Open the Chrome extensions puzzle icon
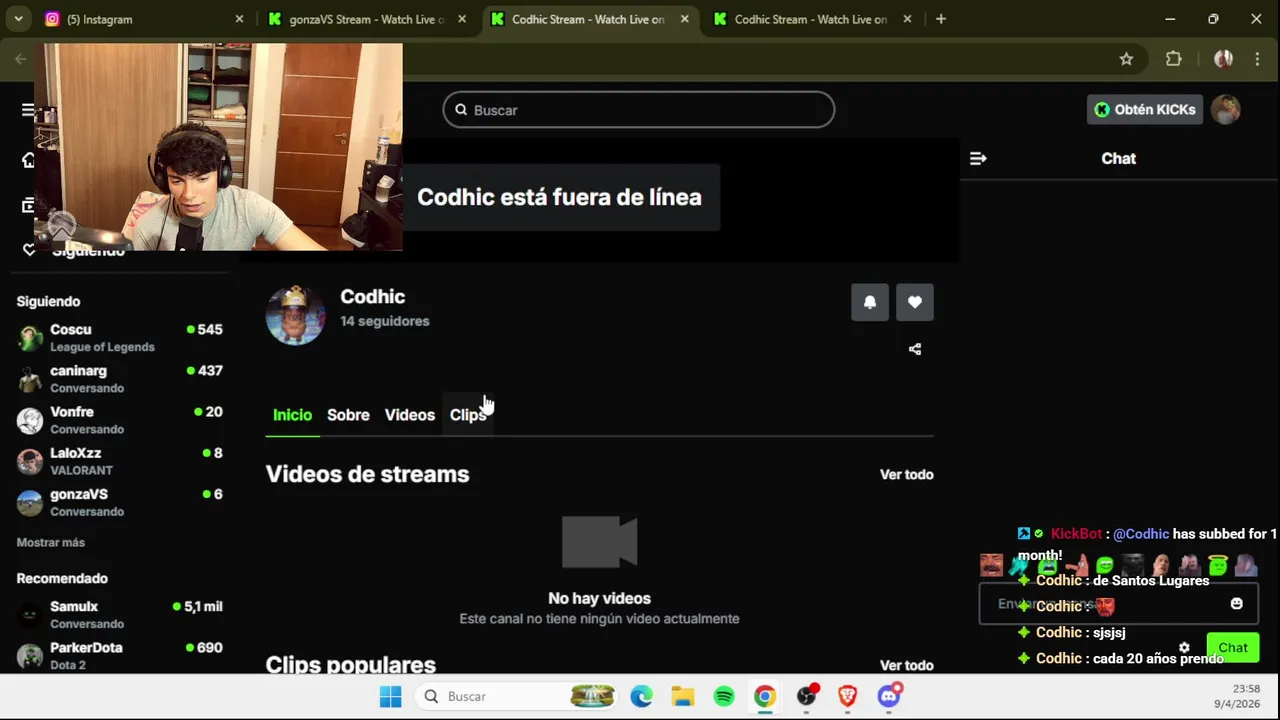The width and height of the screenshot is (1280, 720). (x=1174, y=59)
